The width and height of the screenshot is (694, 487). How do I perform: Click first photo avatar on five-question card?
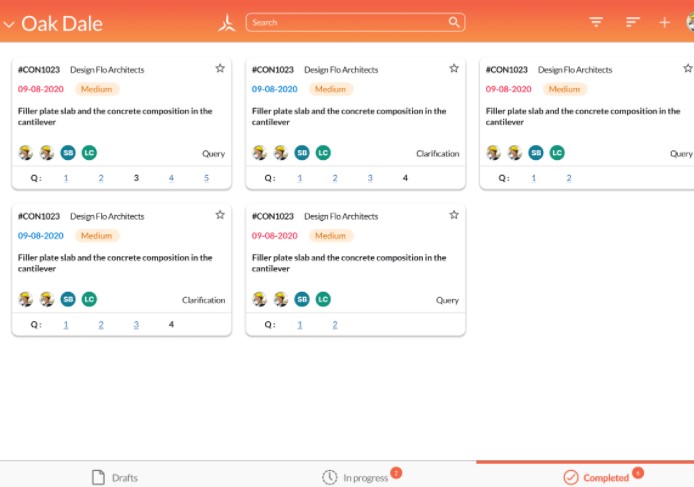(26, 153)
